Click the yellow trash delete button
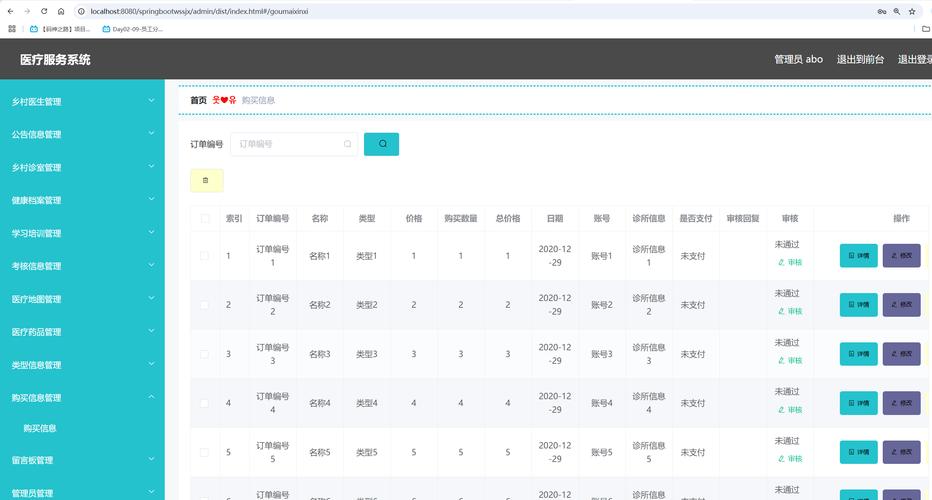This screenshot has height=500, width=932. click(206, 181)
